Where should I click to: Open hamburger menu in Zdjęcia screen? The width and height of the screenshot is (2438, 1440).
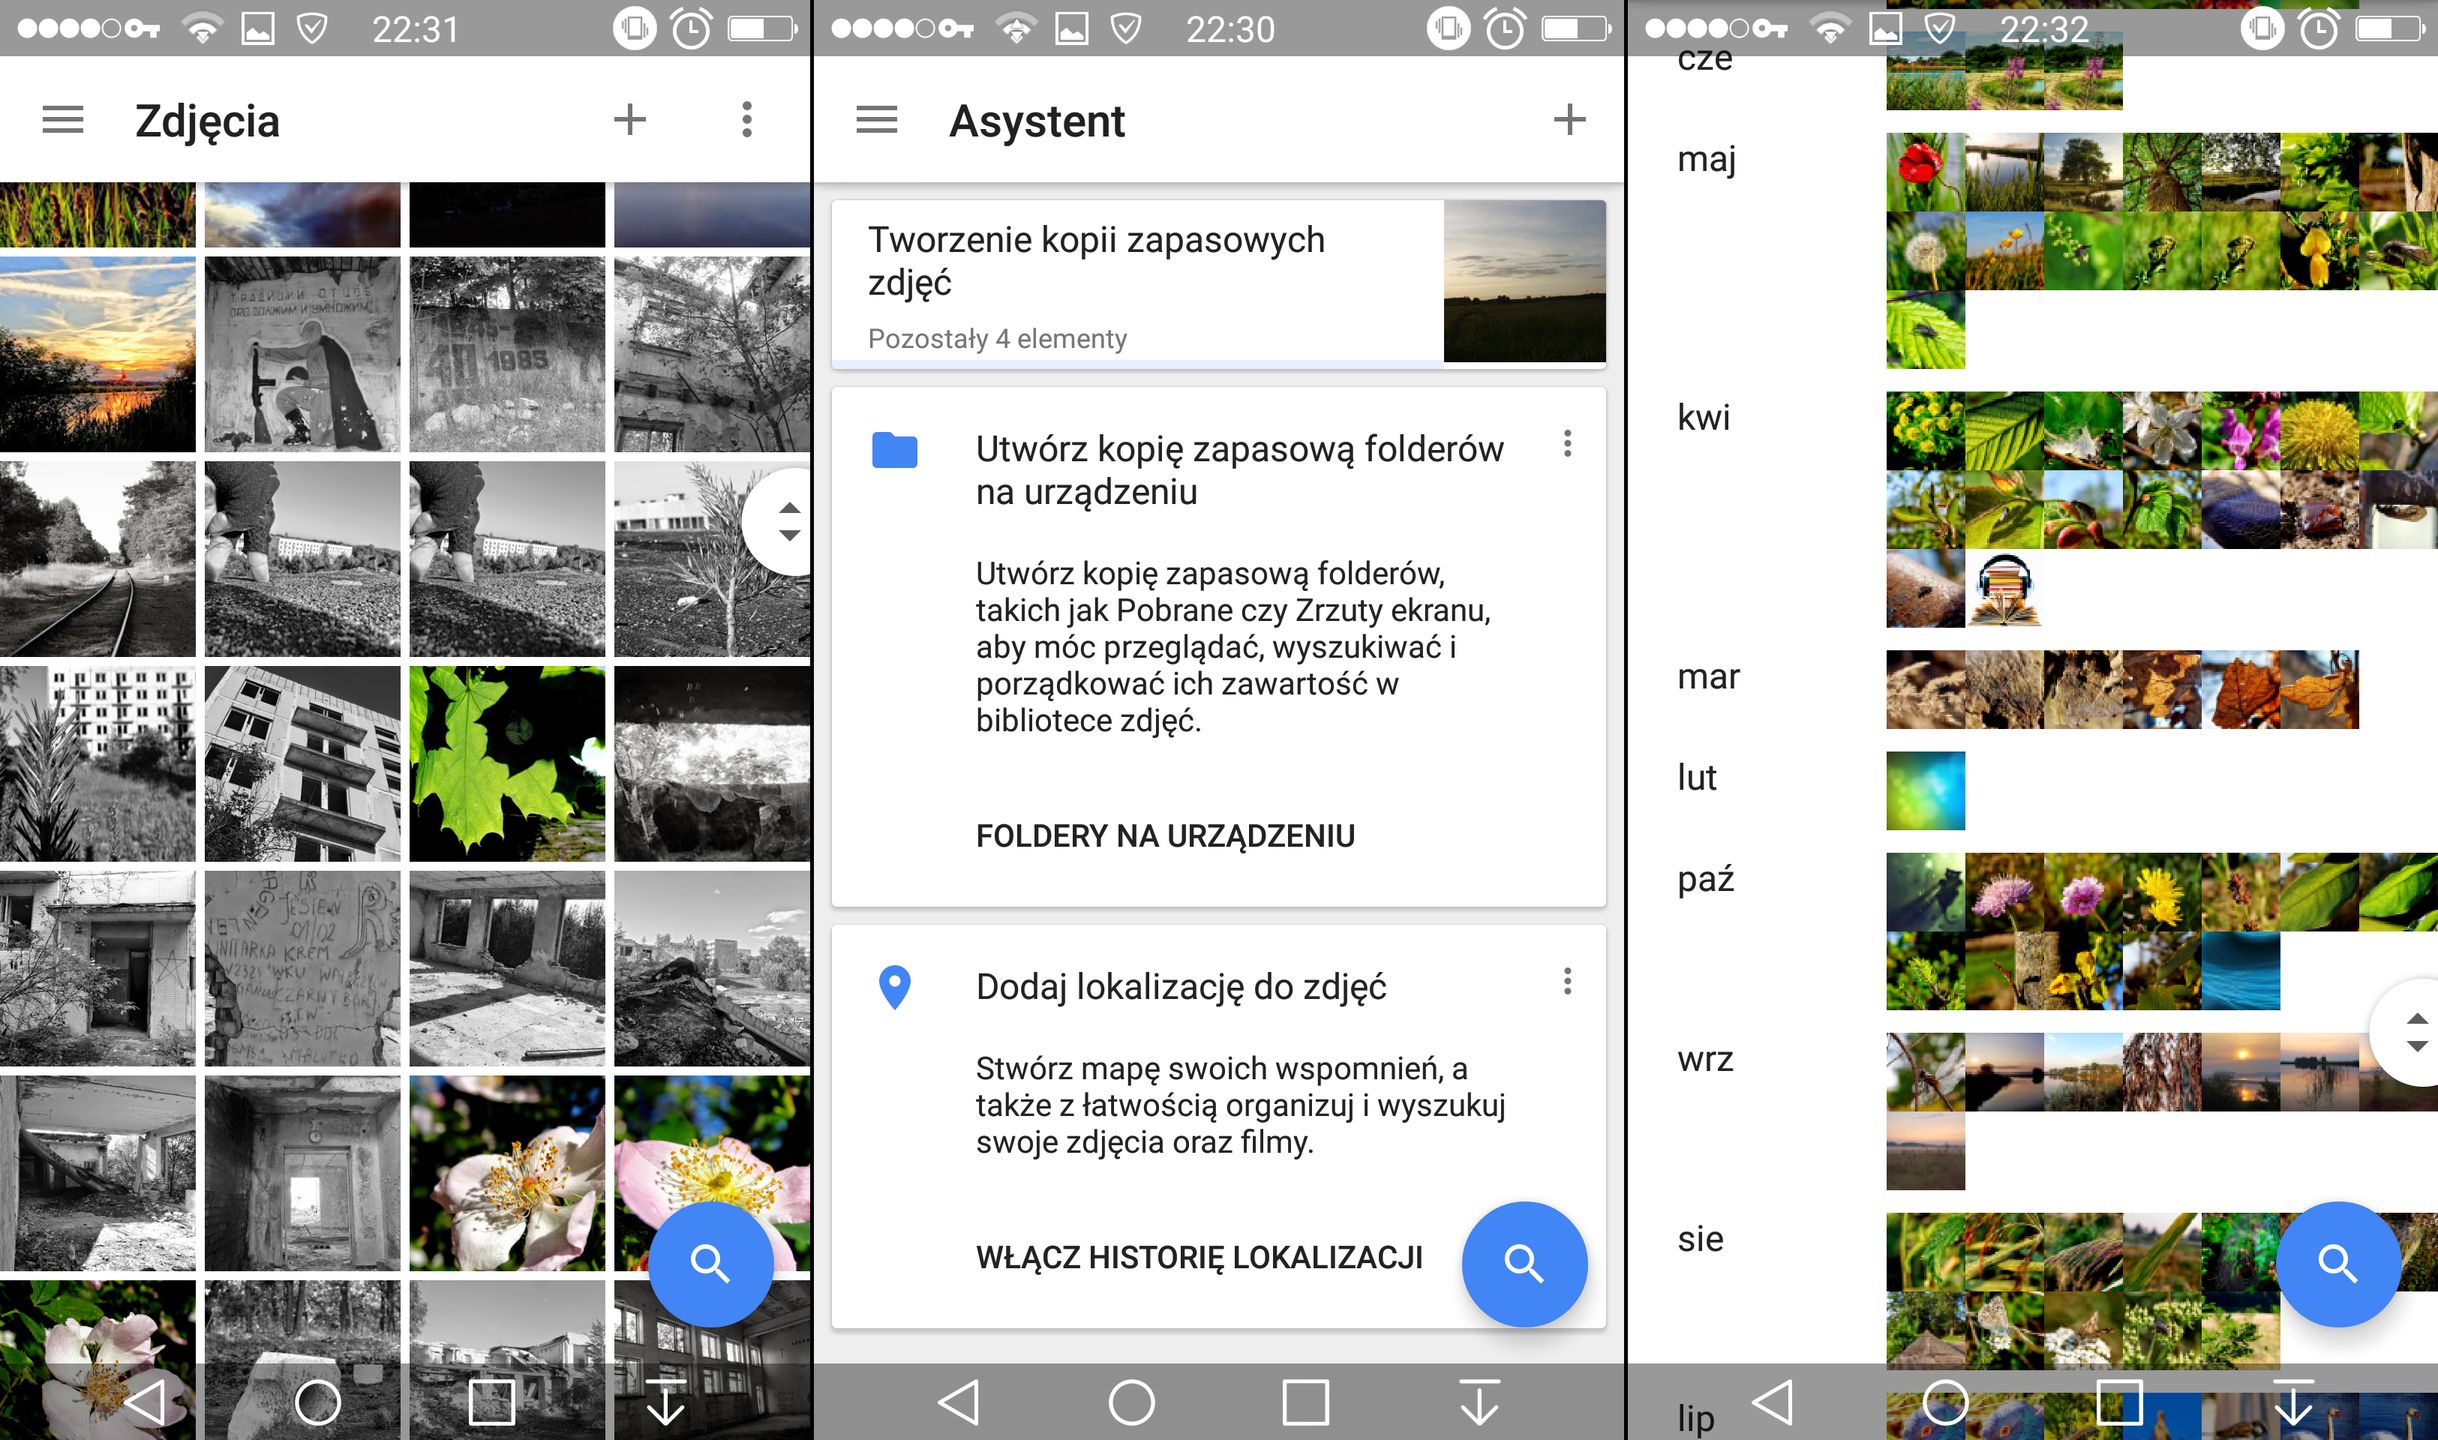62,120
